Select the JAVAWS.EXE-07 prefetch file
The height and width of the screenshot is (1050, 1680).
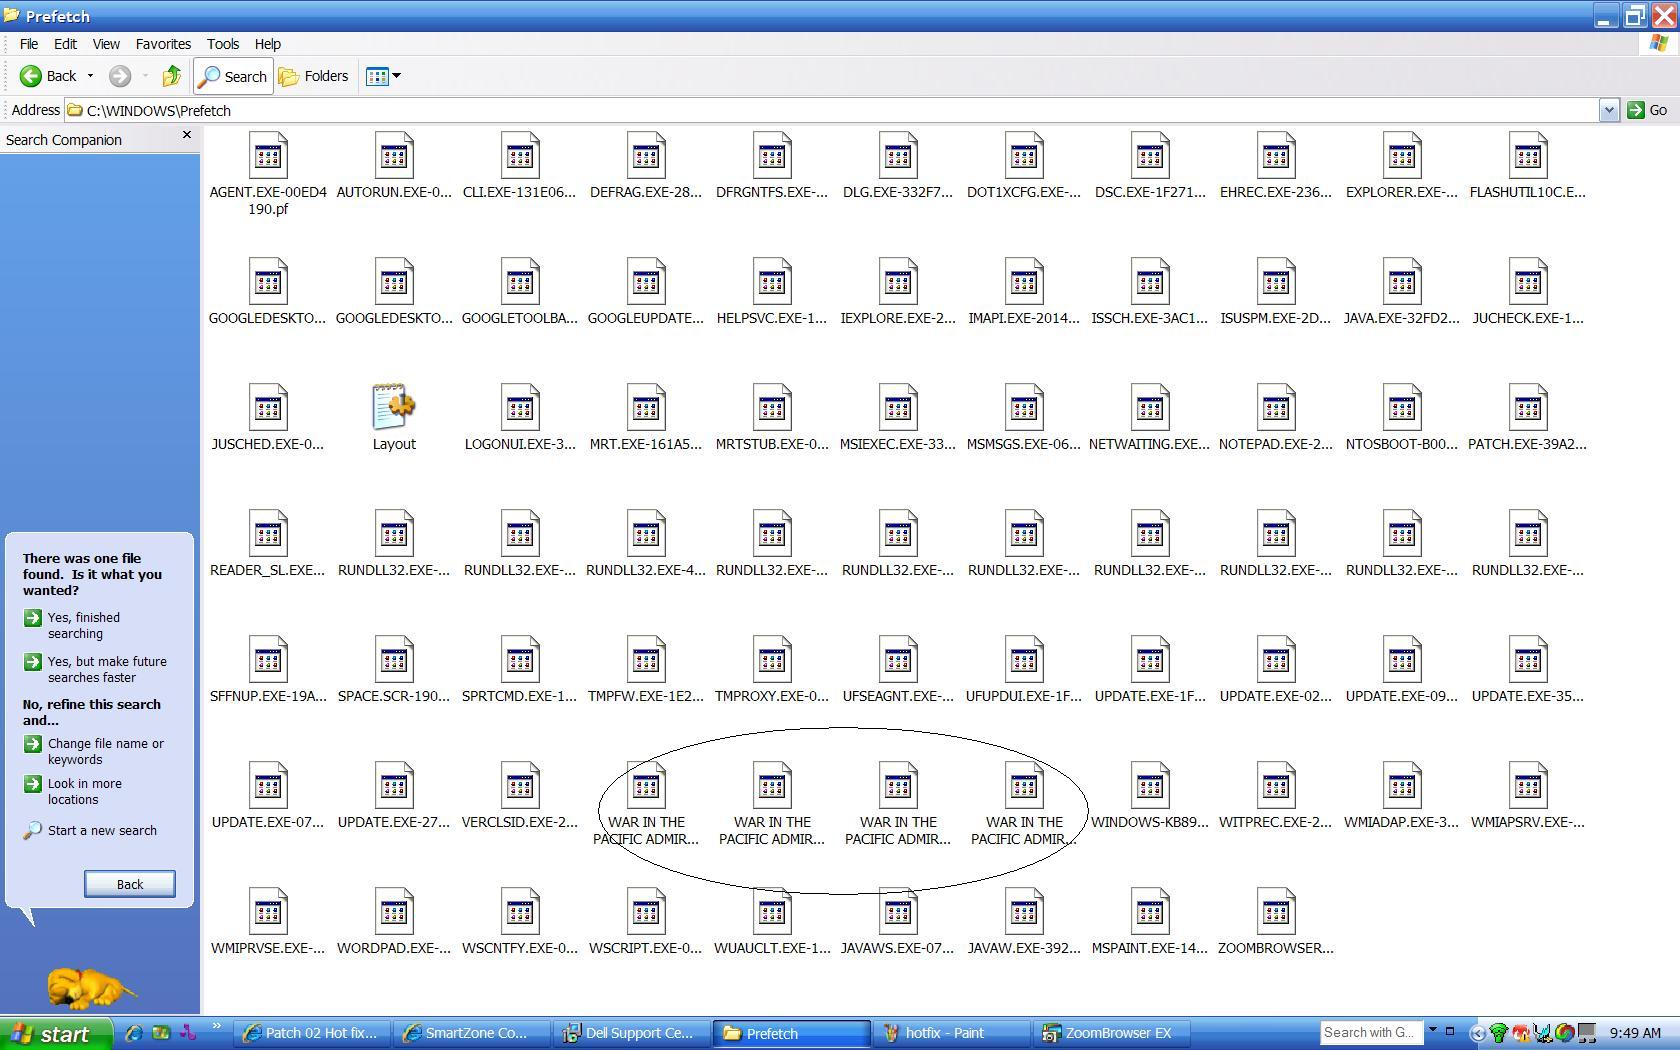[x=898, y=923]
